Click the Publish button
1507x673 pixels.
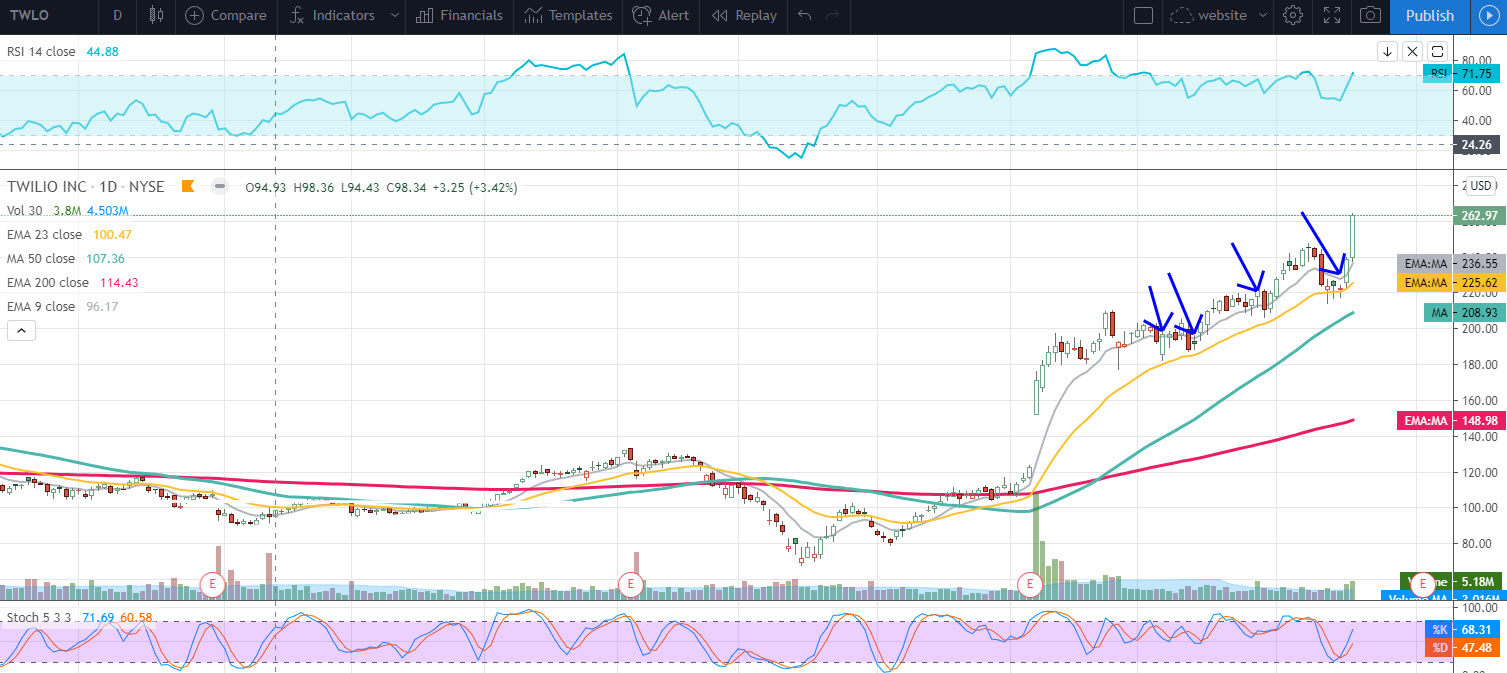[x=1430, y=15]
